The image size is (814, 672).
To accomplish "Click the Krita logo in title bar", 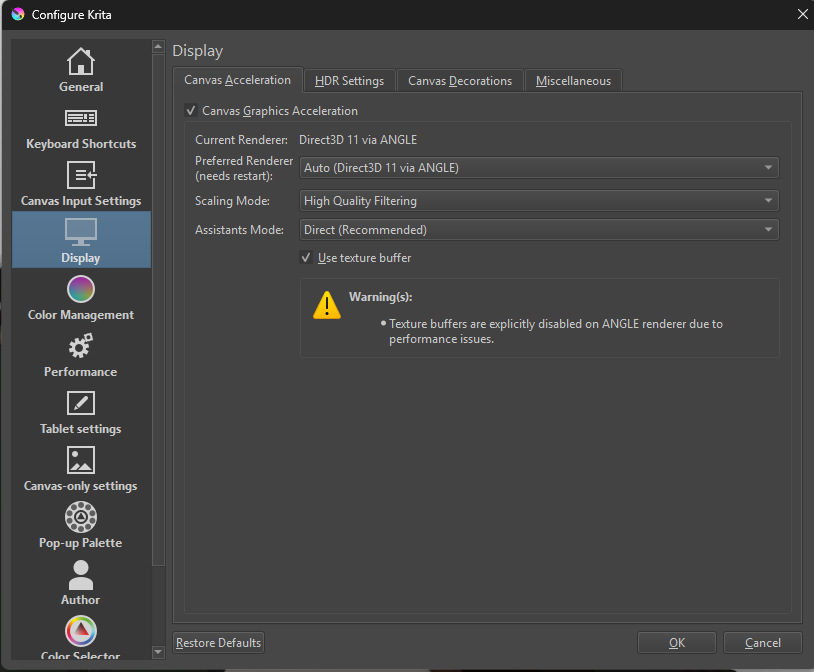I will tap(18, 15).
